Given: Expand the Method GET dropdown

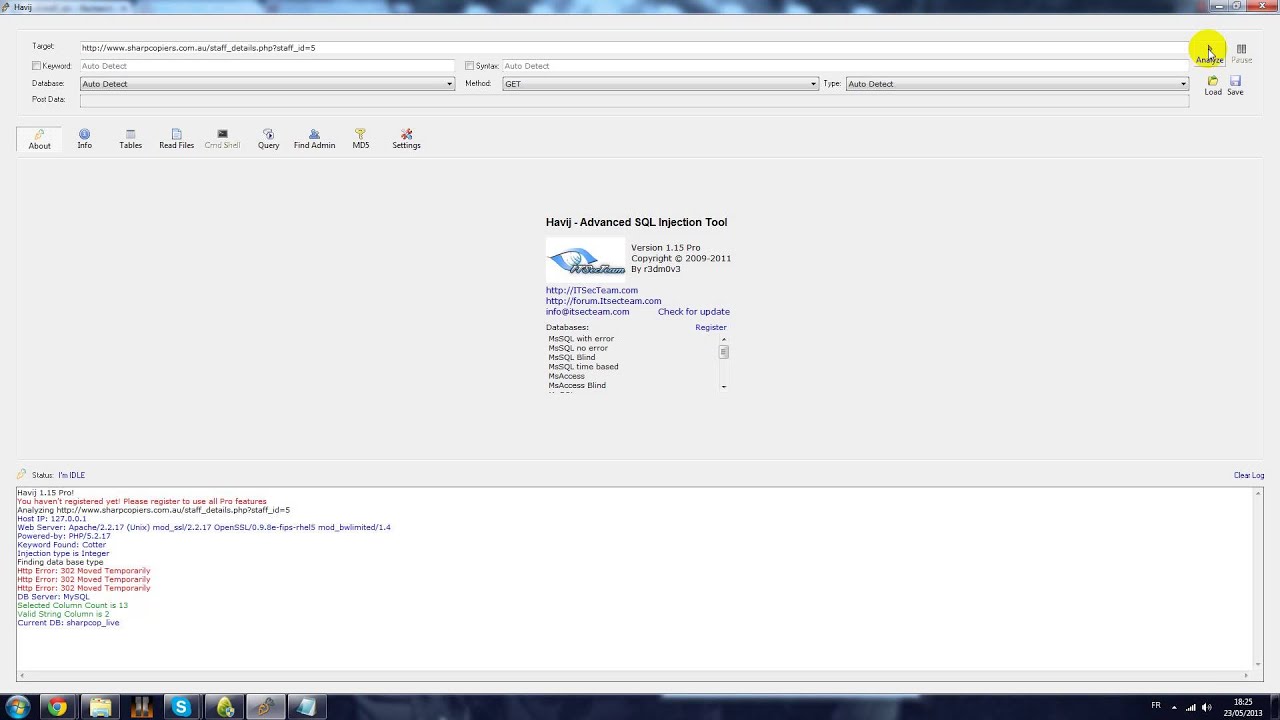Looking at the screenshot, I should (x=813, y=84).
